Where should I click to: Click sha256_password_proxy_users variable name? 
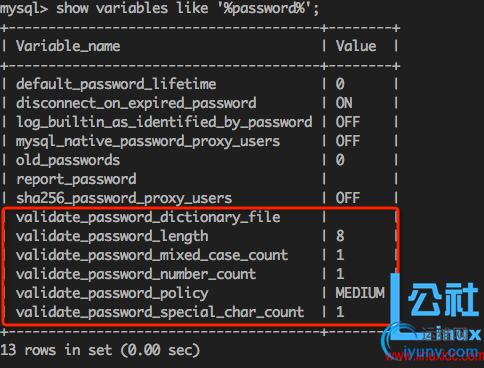(124, 198)
